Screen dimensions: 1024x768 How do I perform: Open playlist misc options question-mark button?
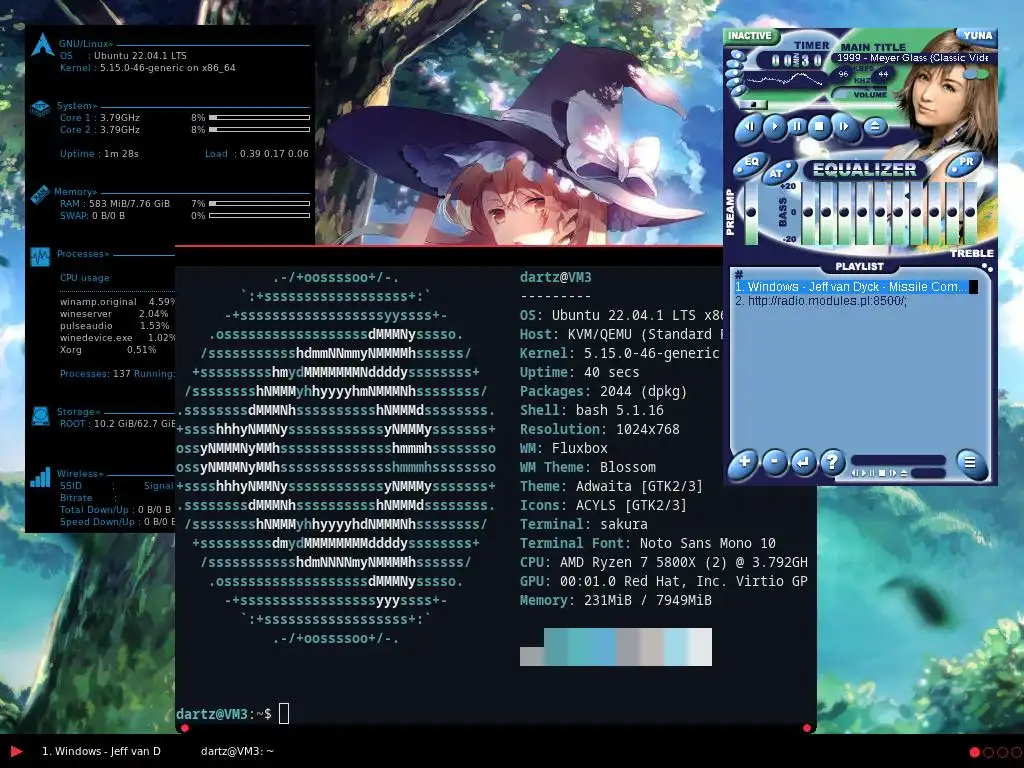(832, 462)
